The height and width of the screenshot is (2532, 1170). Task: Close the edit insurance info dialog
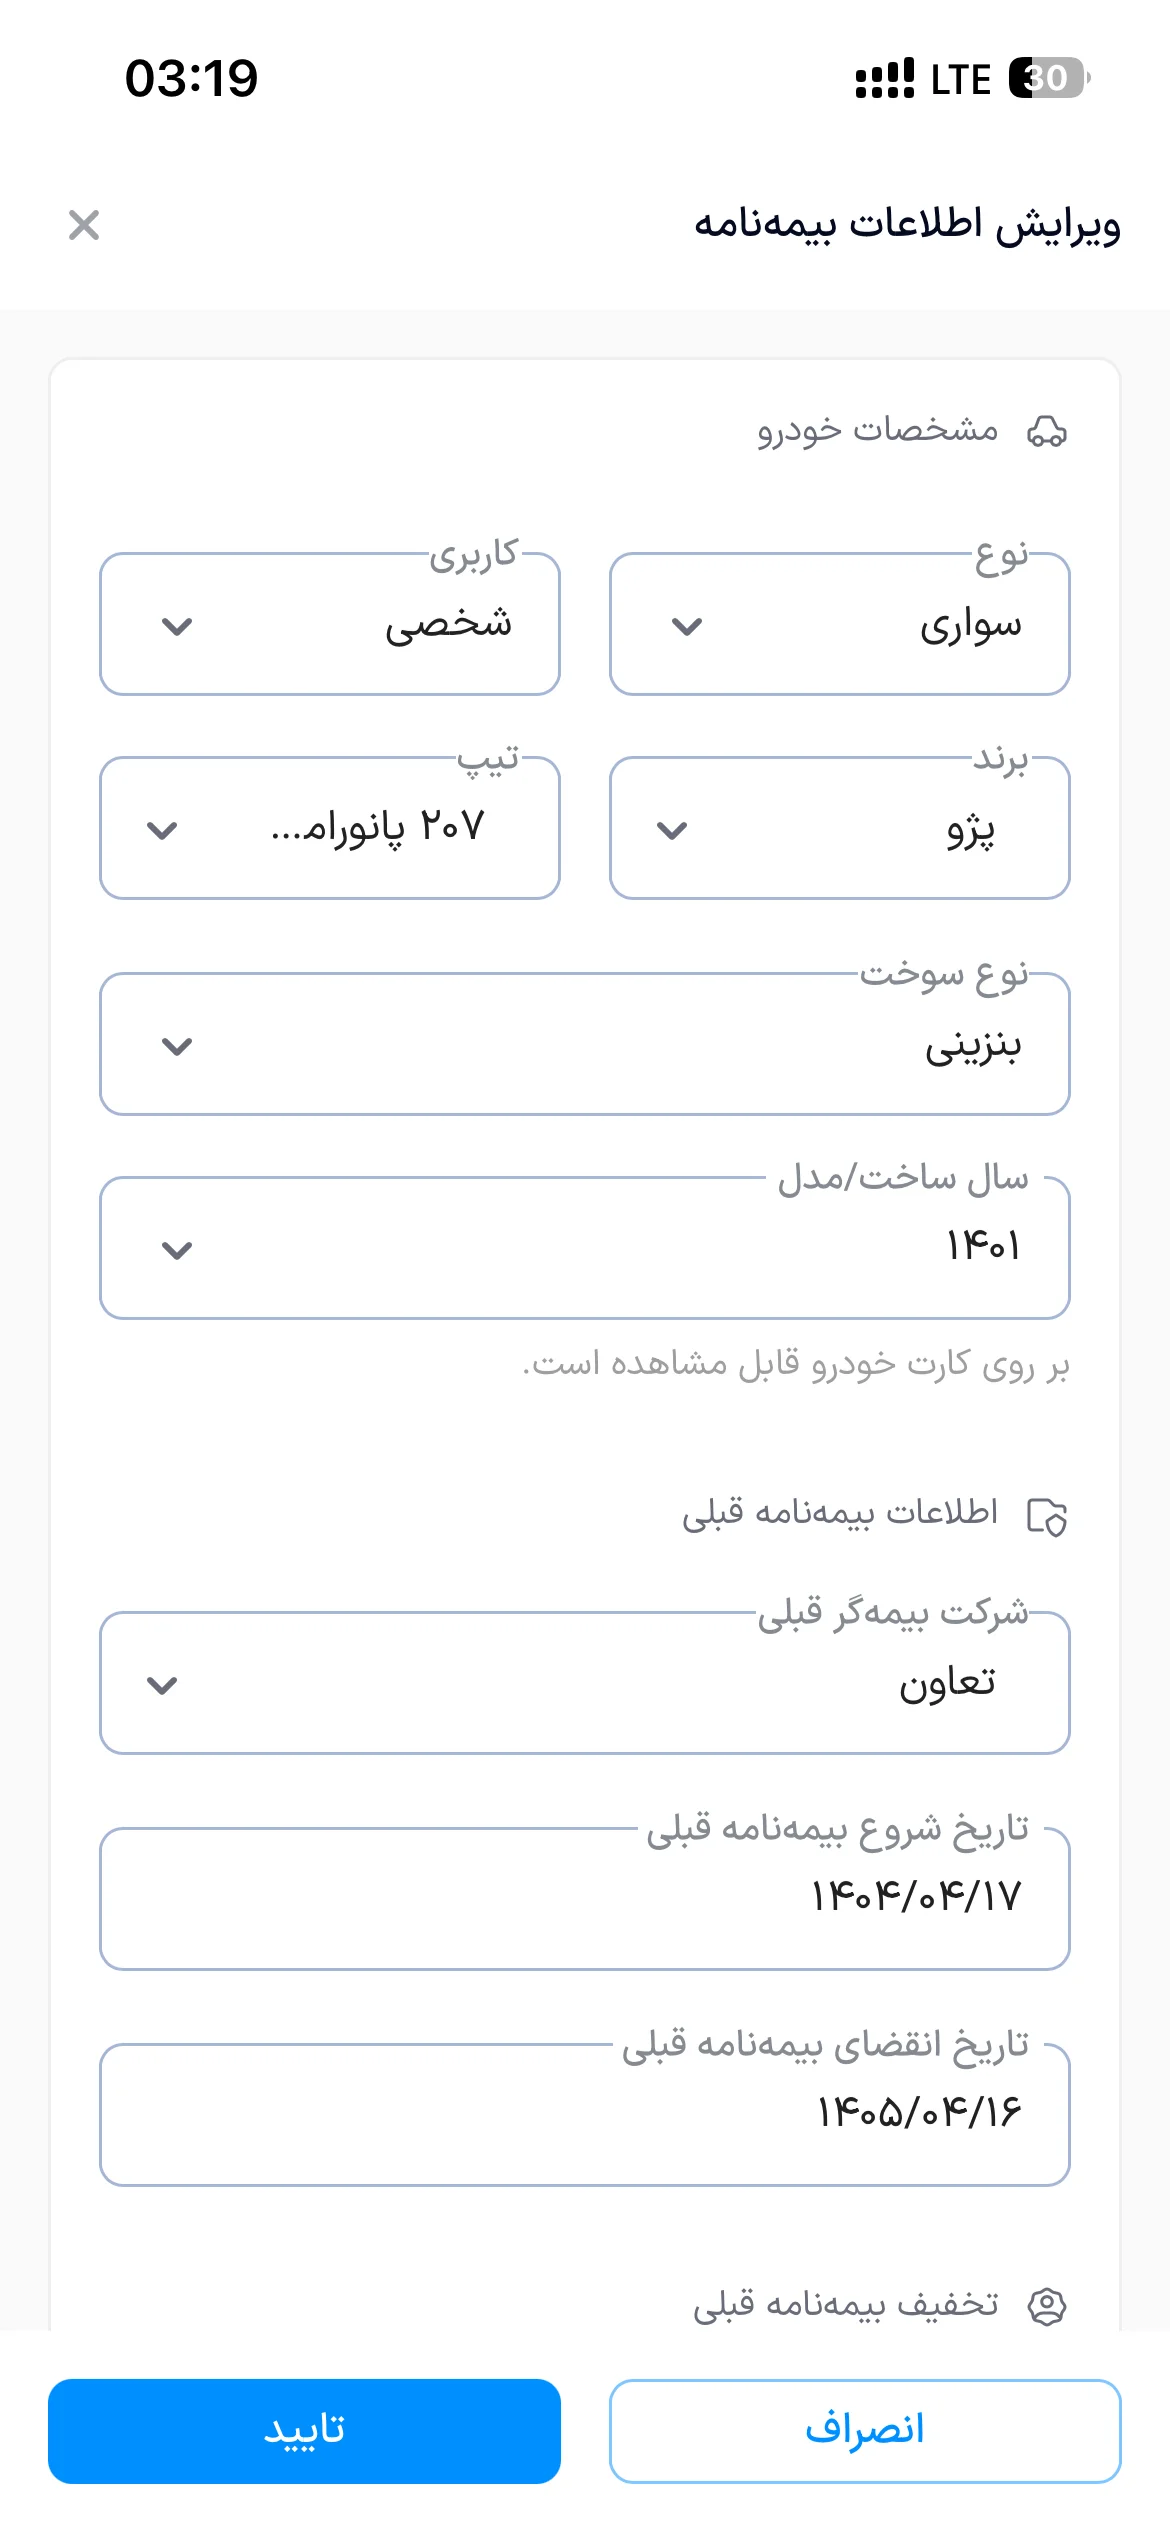click(x=84, y=225)
